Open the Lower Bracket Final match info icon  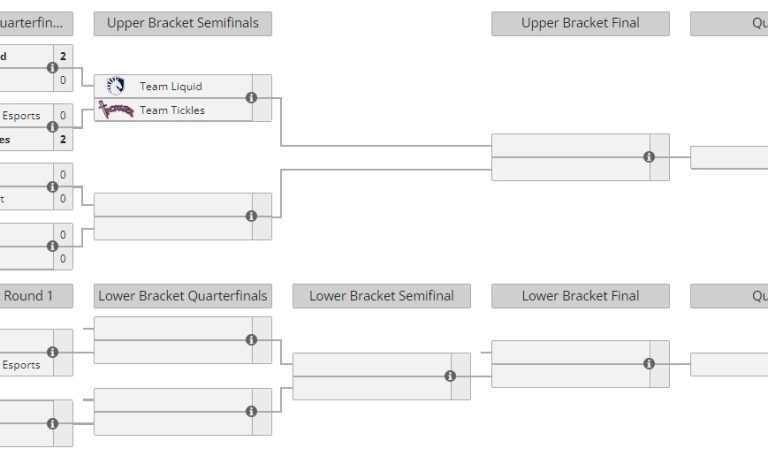coord(649,364)
